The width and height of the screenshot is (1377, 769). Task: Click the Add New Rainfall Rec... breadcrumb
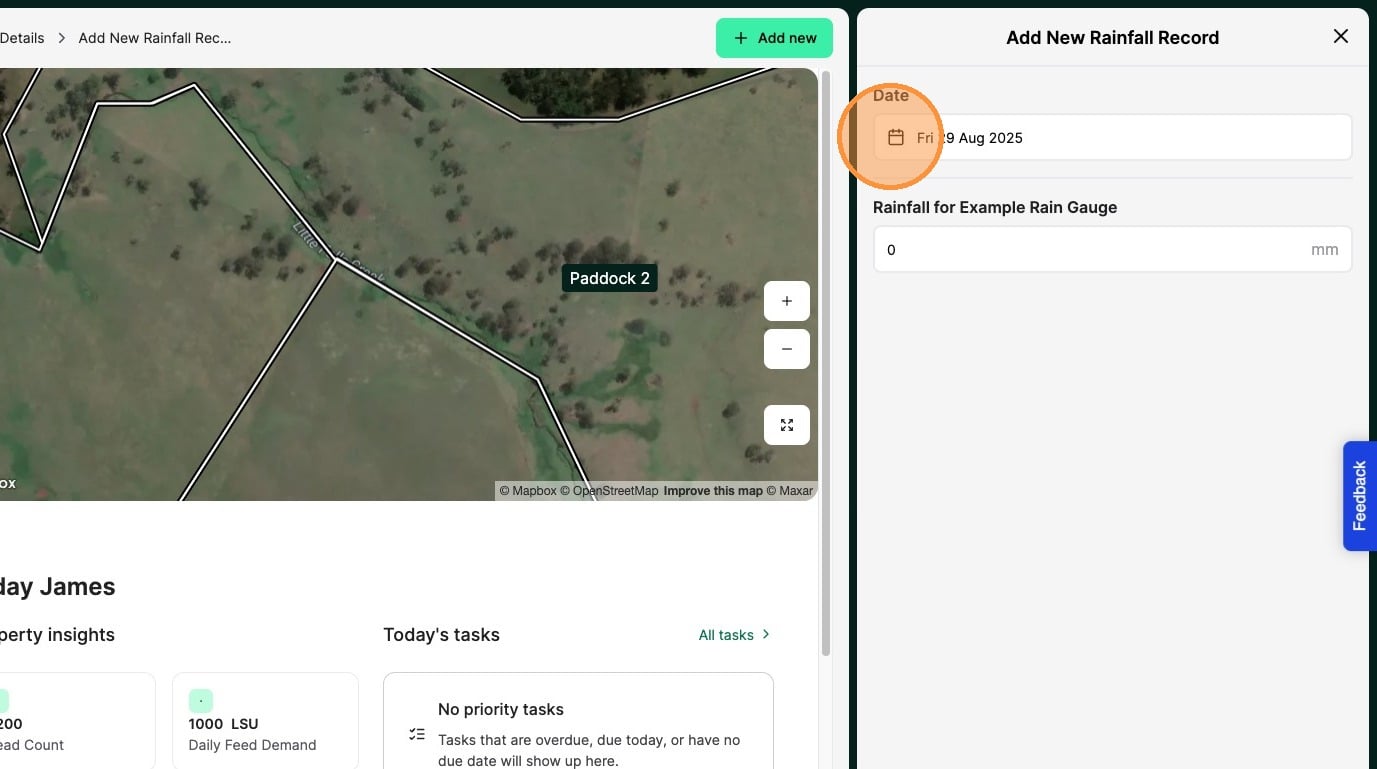(155, 38)
